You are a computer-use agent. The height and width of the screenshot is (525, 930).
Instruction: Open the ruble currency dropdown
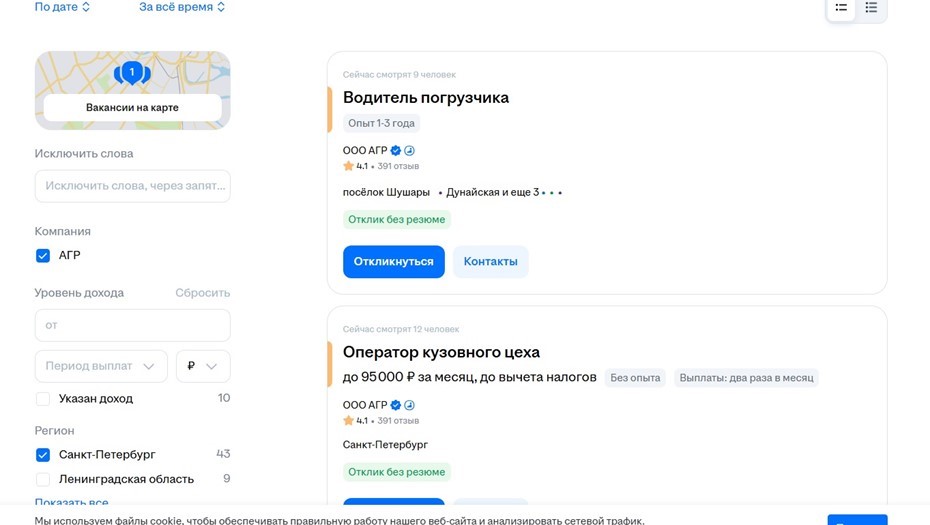tap(203, 366)
